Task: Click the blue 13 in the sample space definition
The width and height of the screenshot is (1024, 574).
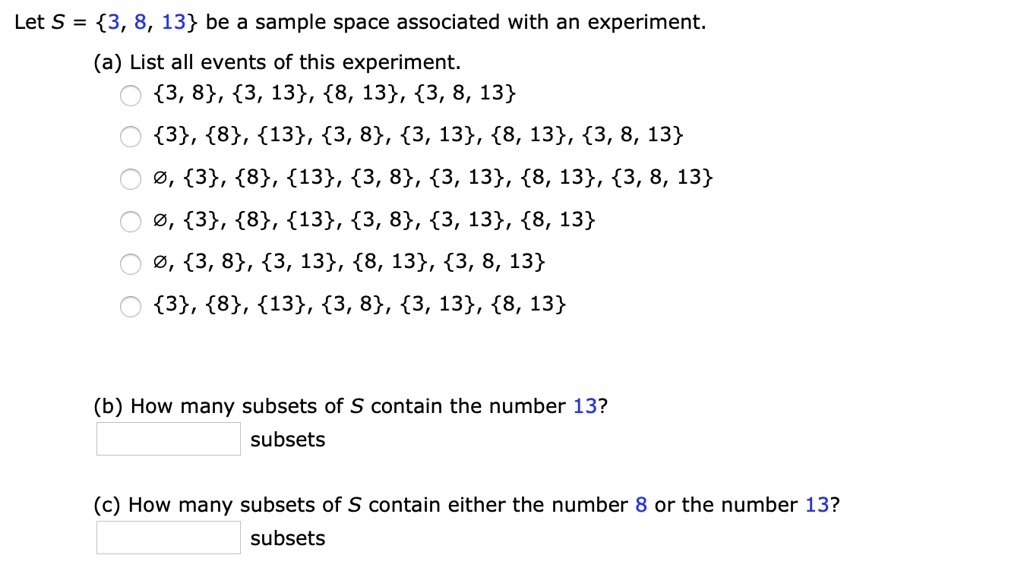Action: point(173,22)
